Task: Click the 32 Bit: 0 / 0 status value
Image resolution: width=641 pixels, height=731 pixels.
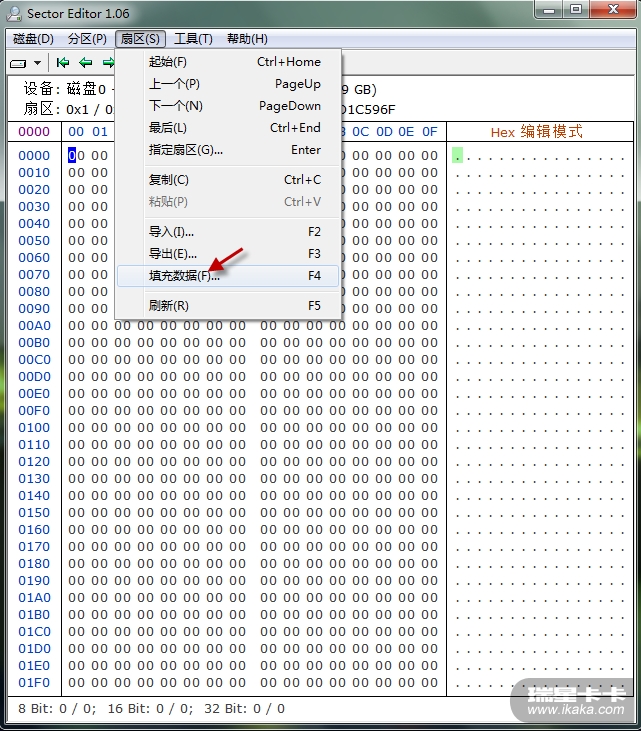Action: coord(245,709)
